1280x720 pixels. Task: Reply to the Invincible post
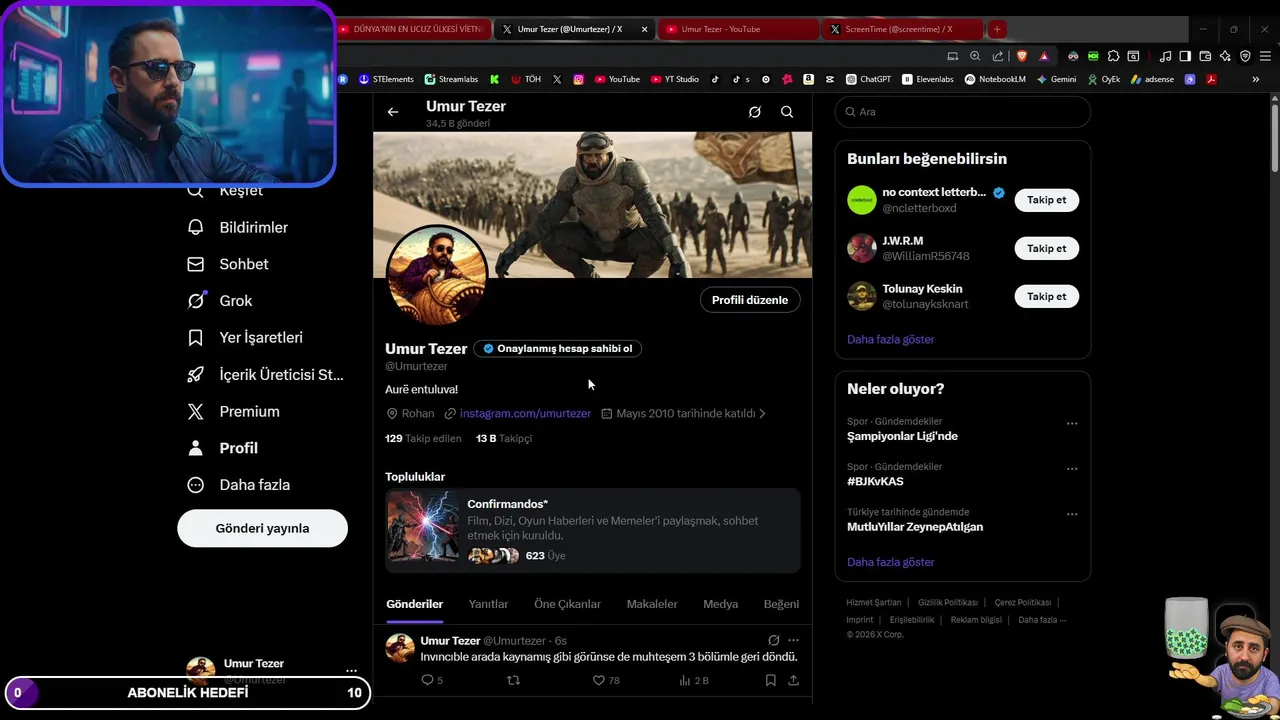pos(431,680)
